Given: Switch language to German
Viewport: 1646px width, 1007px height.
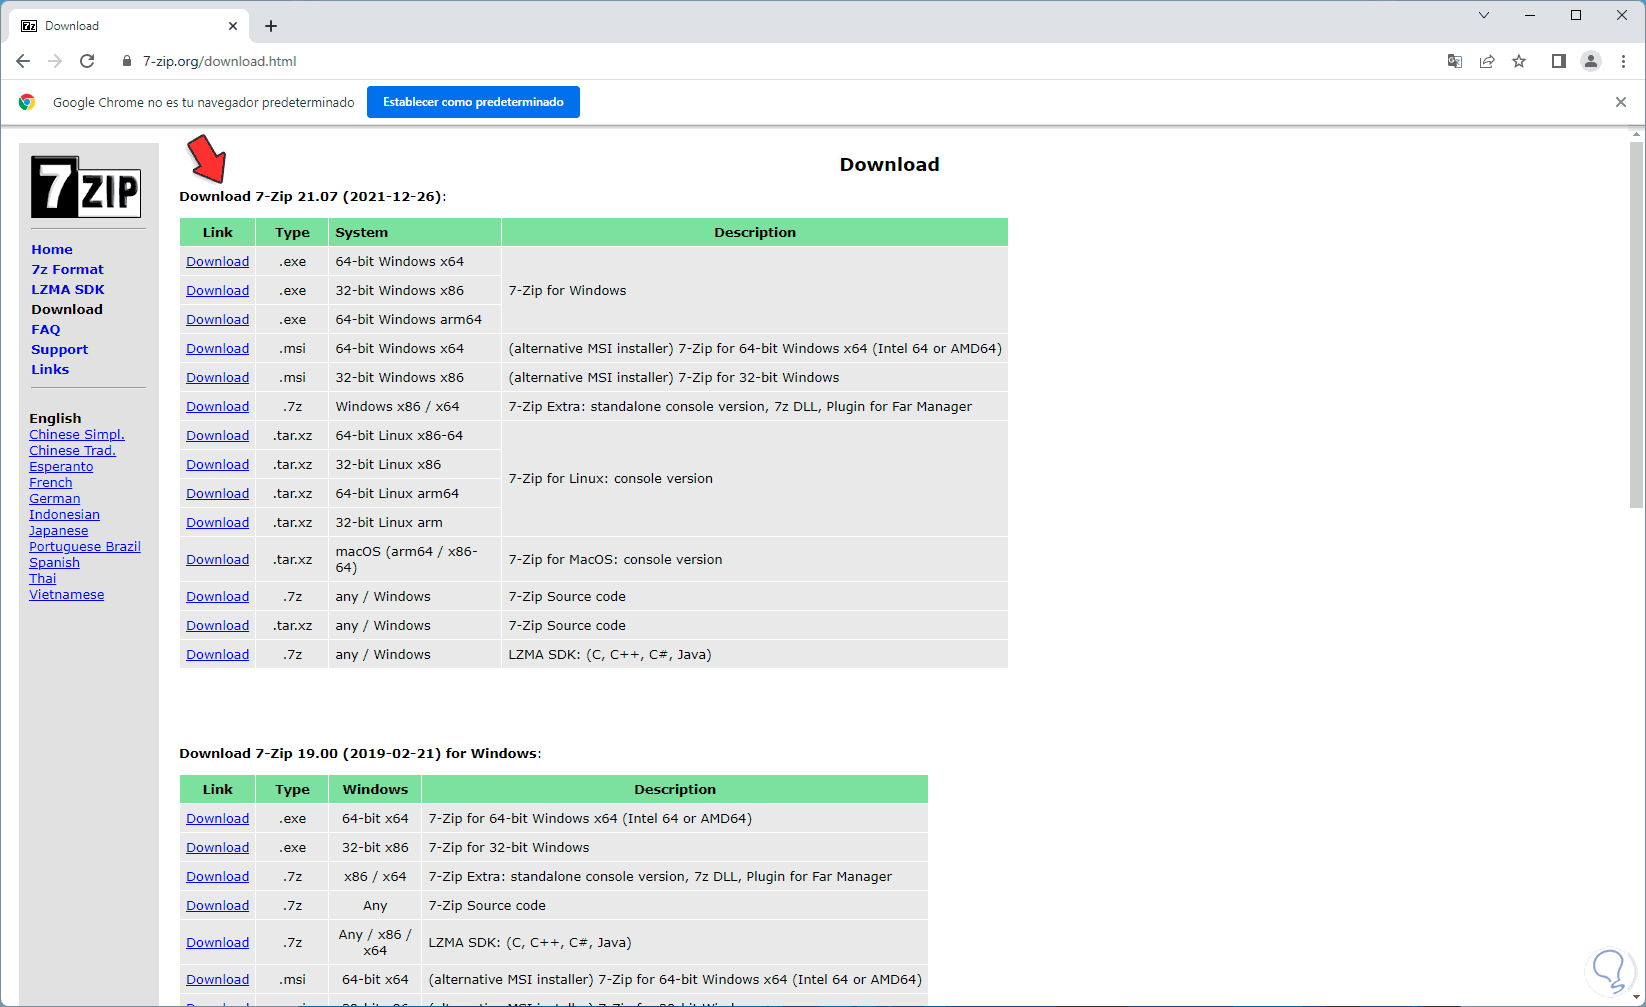Looking at the screenshot, I should (55, 499).
